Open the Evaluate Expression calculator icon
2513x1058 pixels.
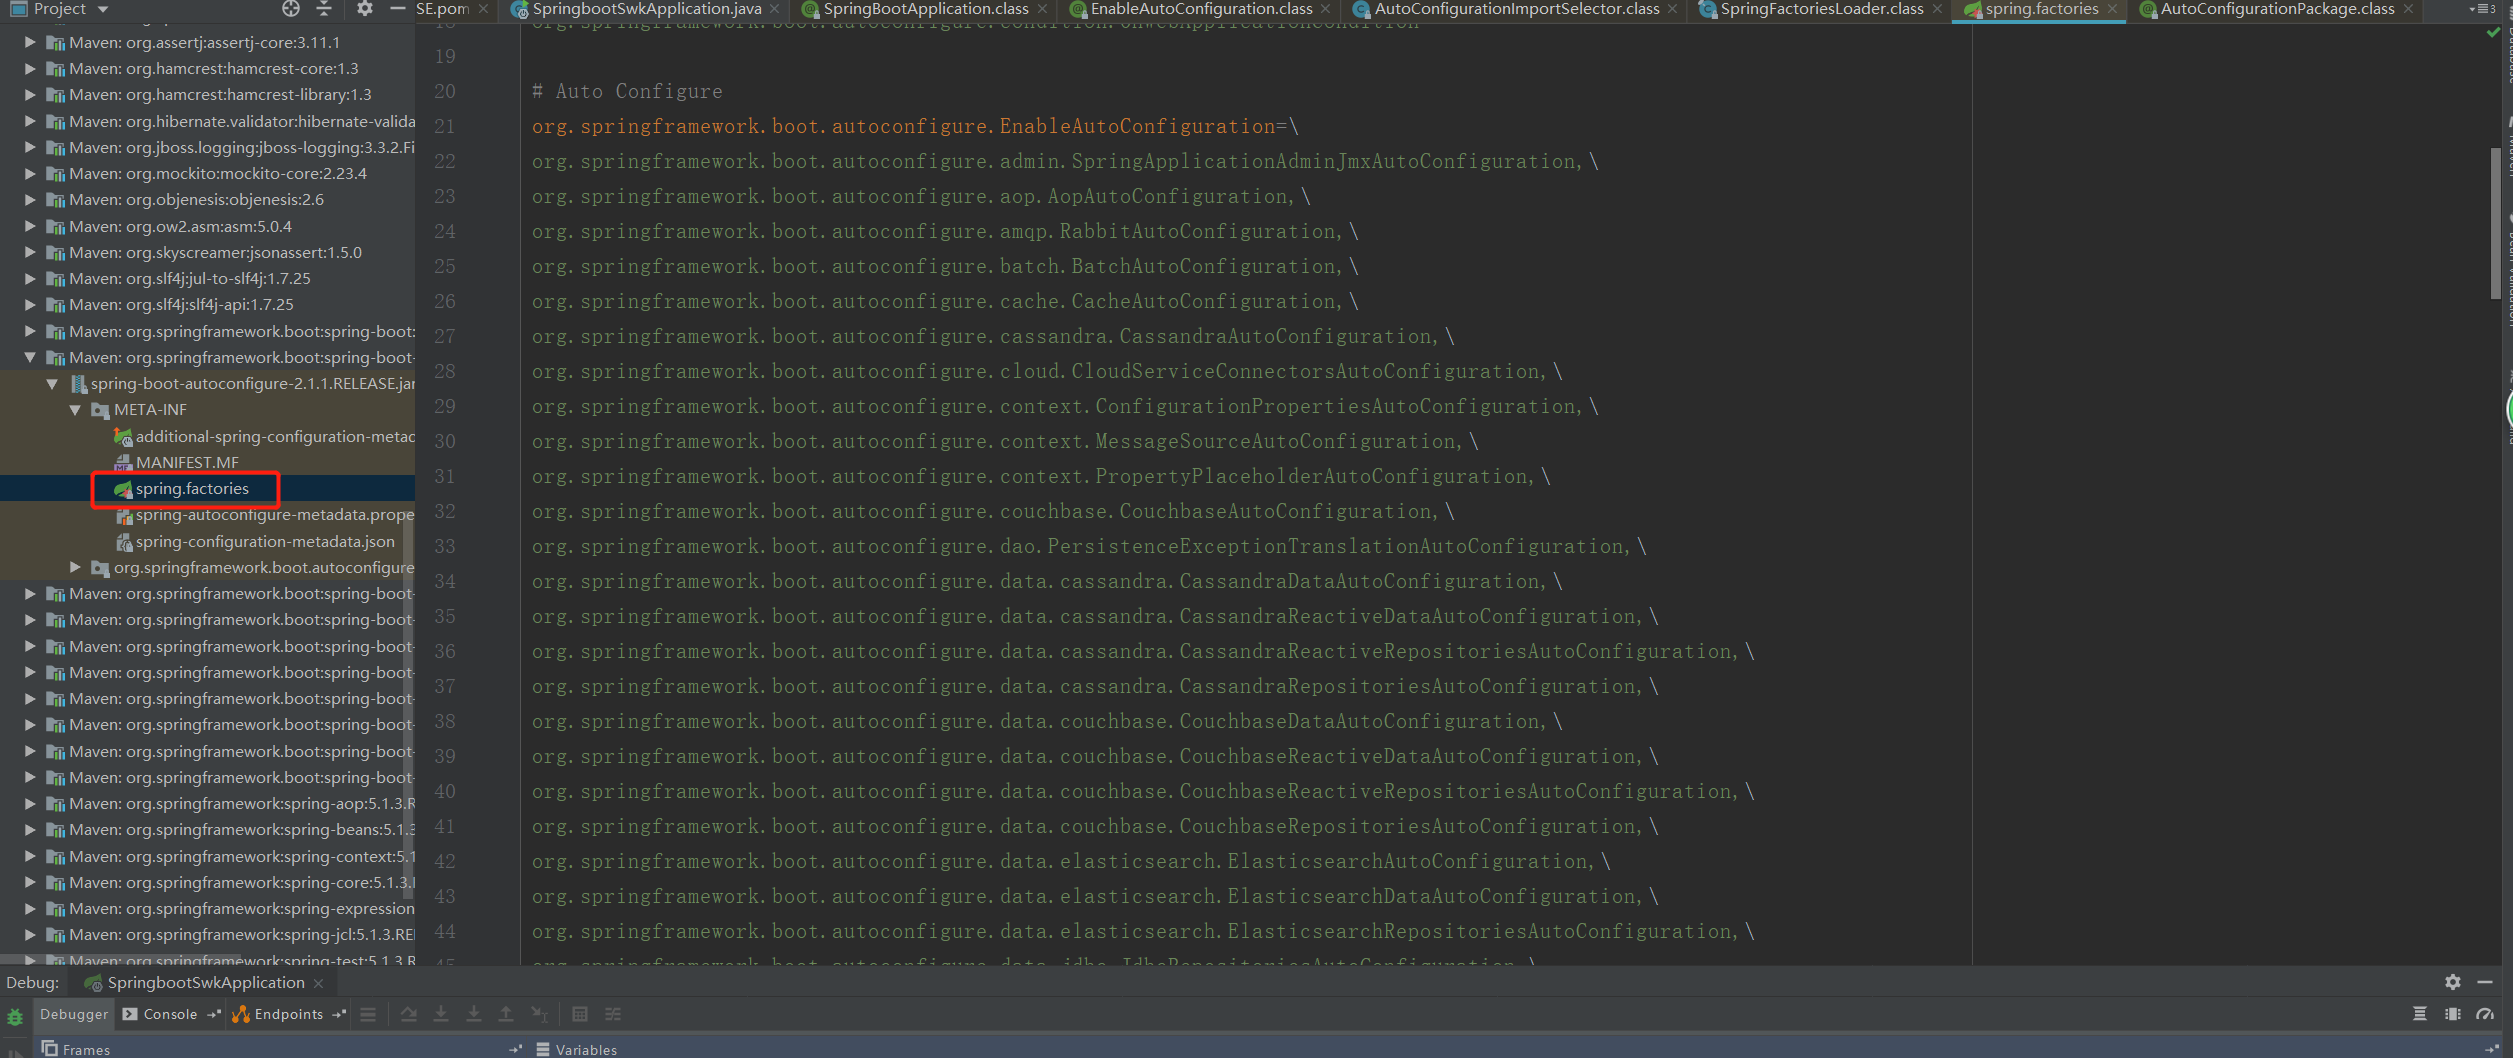(x=580, y=1014)
